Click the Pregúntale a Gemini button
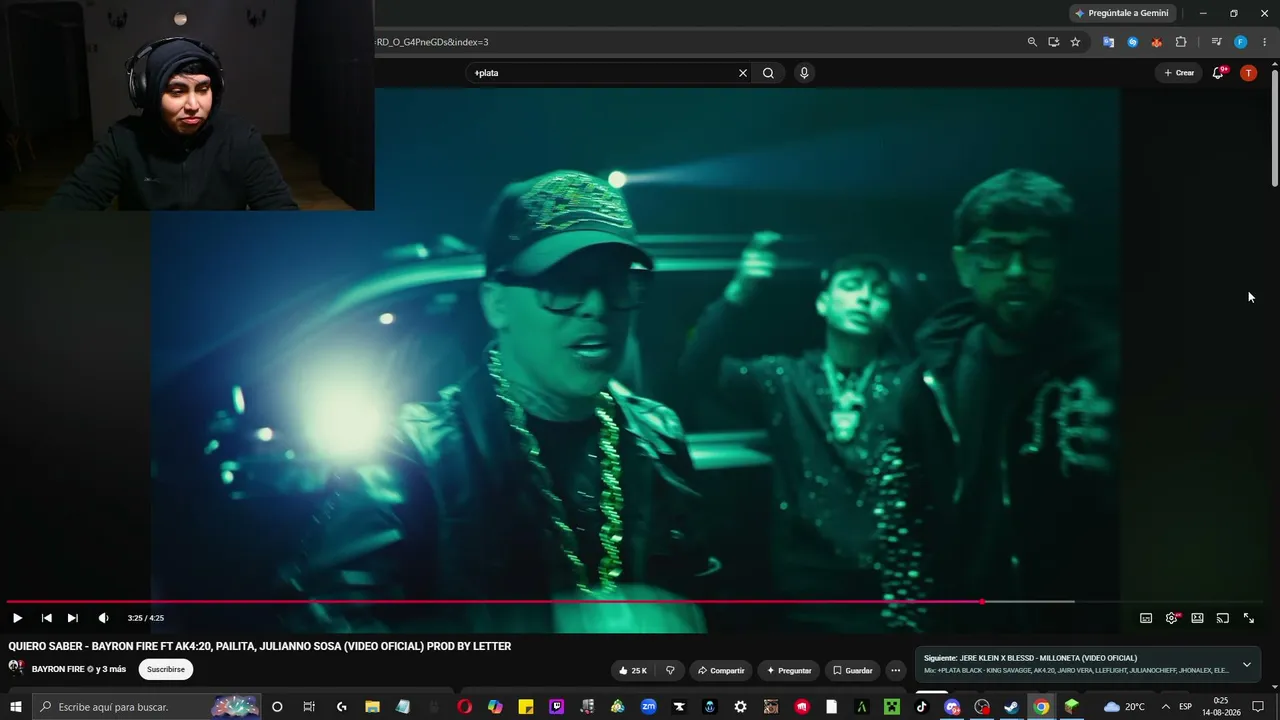 pos(1124,13)
